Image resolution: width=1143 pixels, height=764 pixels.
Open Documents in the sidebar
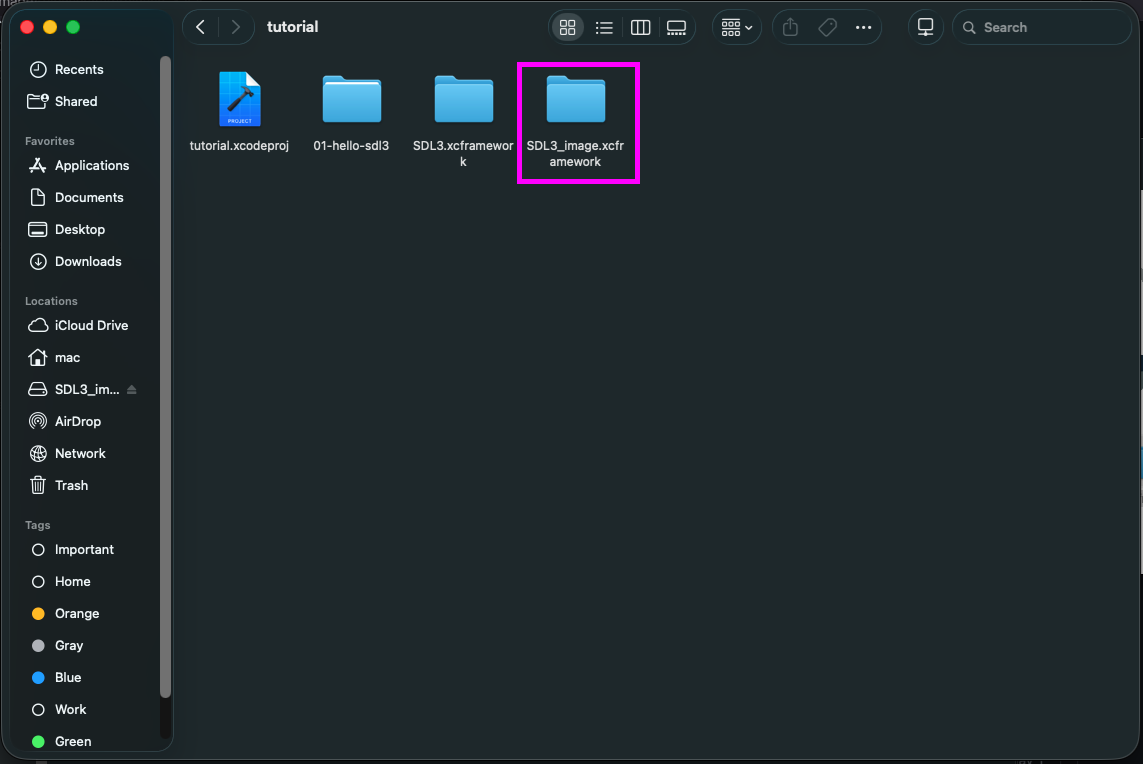pos(89,198)
